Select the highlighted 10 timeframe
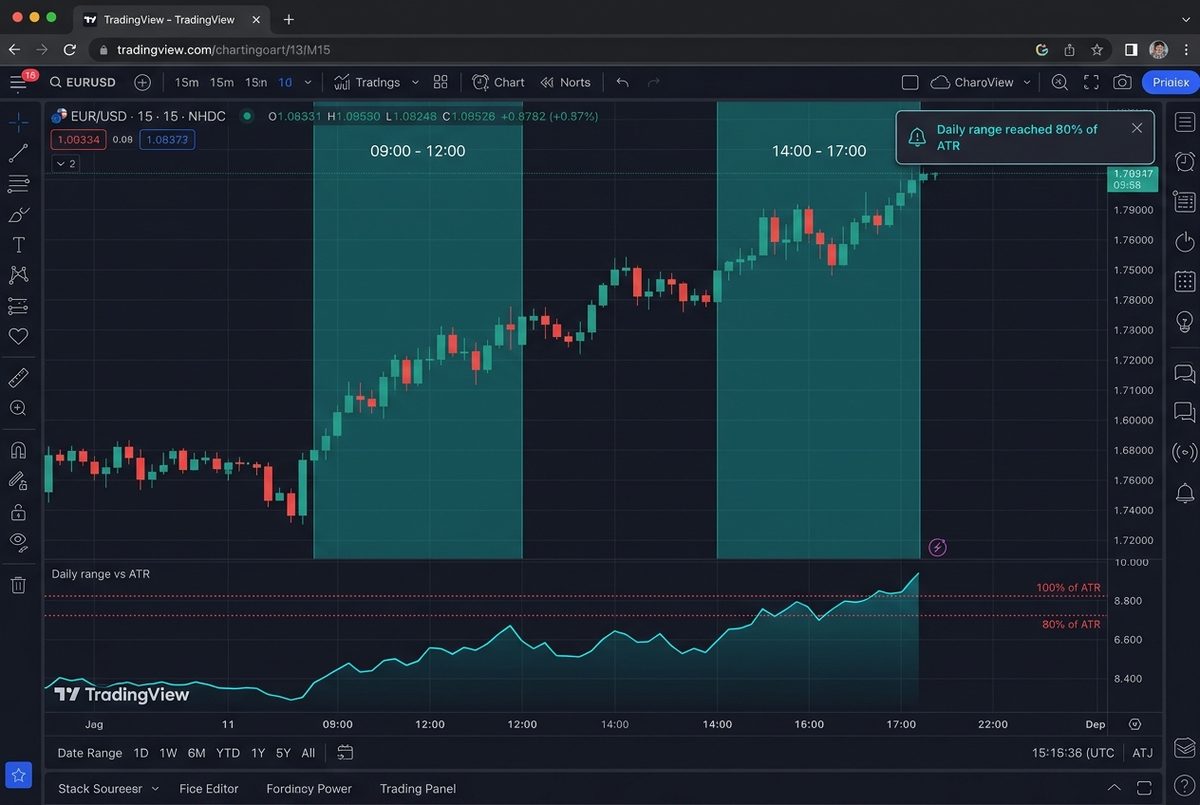1200x805 pixels. pyautogui.click(x=285, y=82)
